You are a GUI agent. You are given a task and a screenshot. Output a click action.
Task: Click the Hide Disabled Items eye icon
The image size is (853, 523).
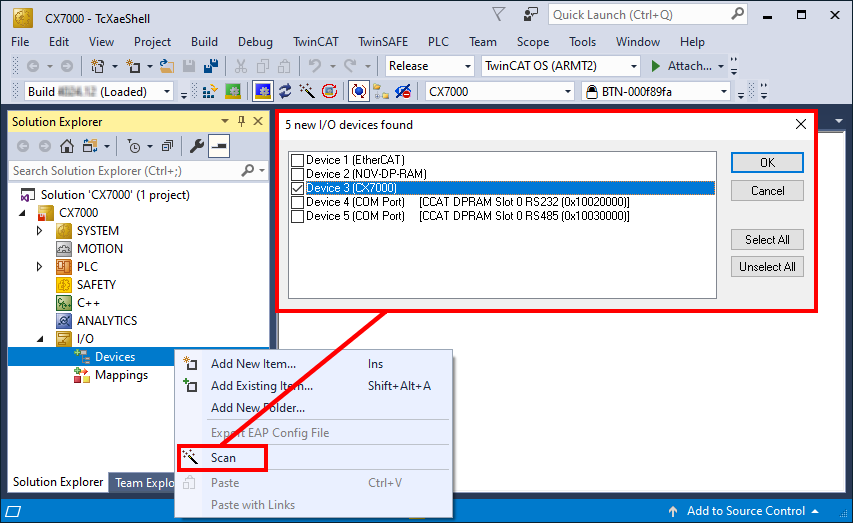click(403, 91)
